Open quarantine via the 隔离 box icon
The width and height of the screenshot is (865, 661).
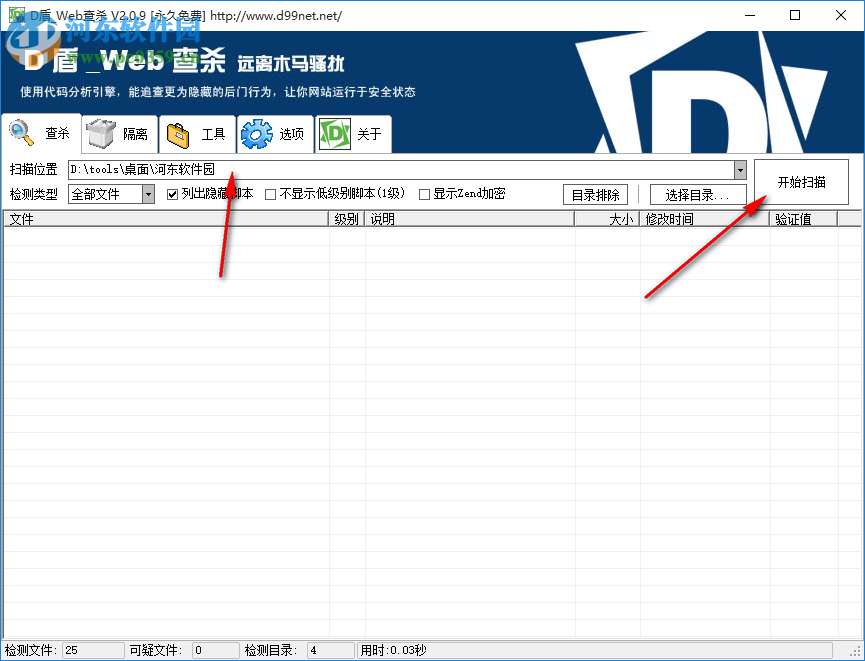97,132
